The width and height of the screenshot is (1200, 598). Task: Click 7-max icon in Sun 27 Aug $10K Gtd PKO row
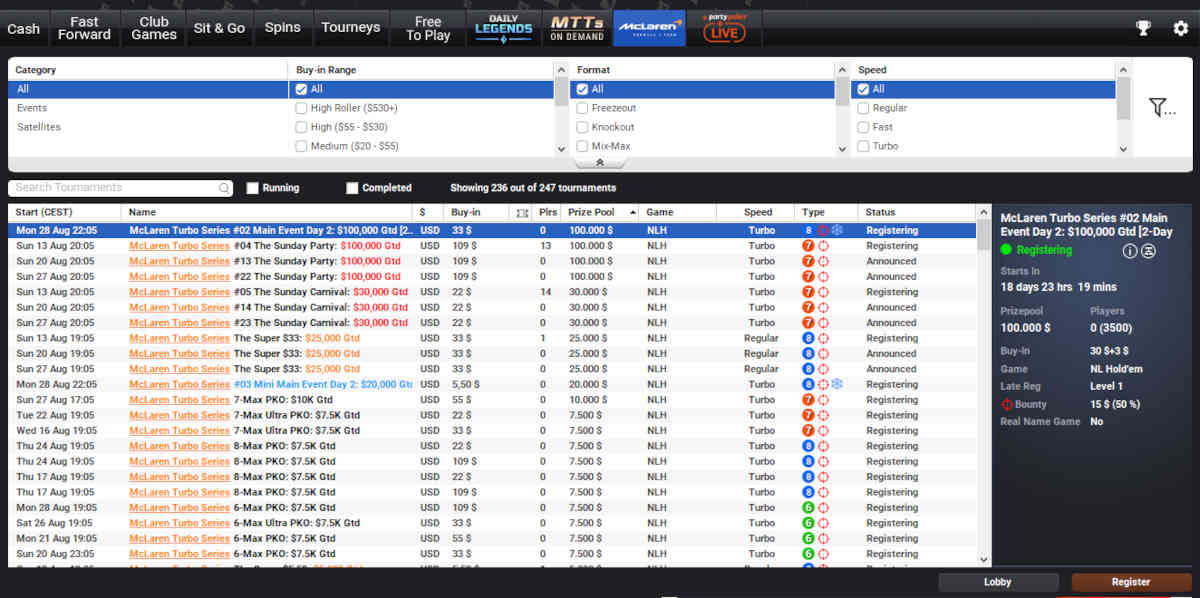pyautogui.click(x=808, y=400)
